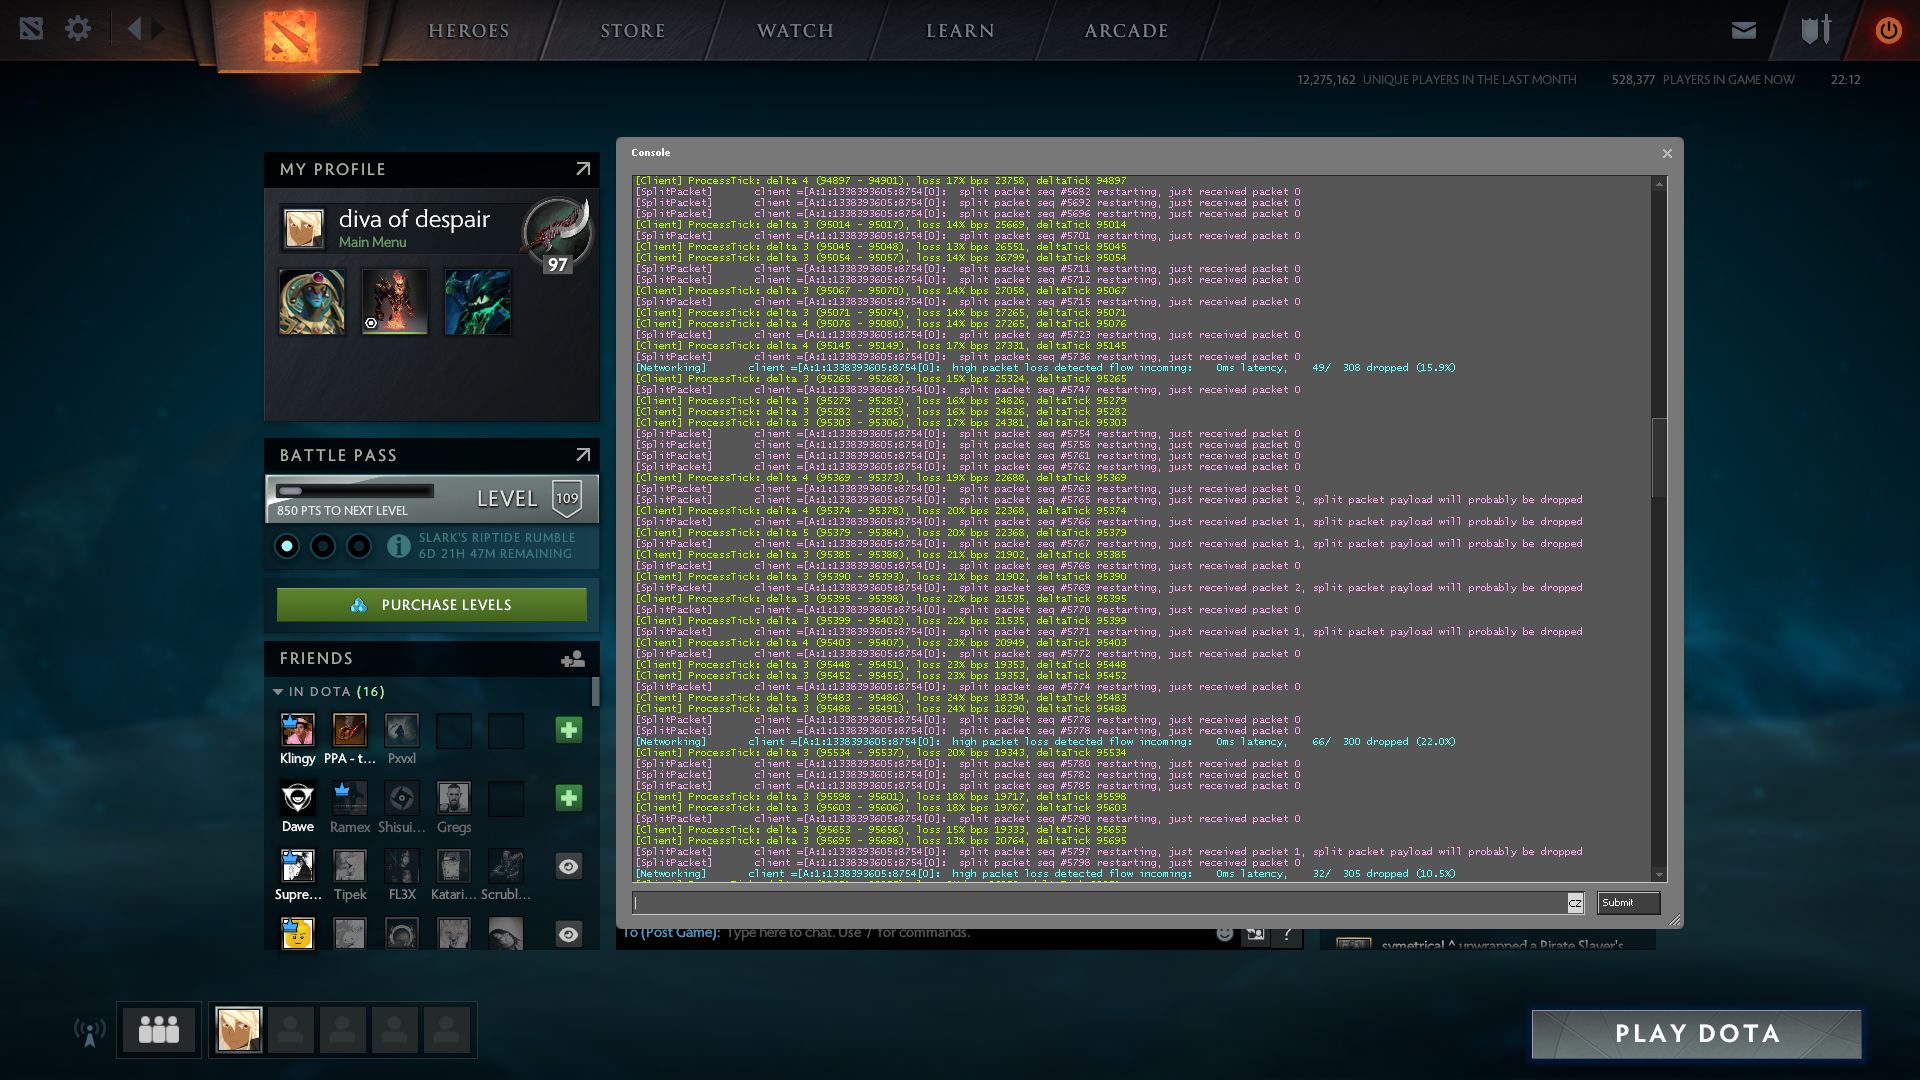Select first battle pass page dot
The image size is (1920, 1080).
click(x=287, y=546)
